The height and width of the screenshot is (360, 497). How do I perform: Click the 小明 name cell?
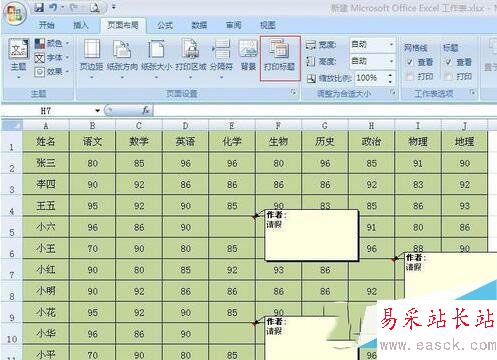pos(46,291)
